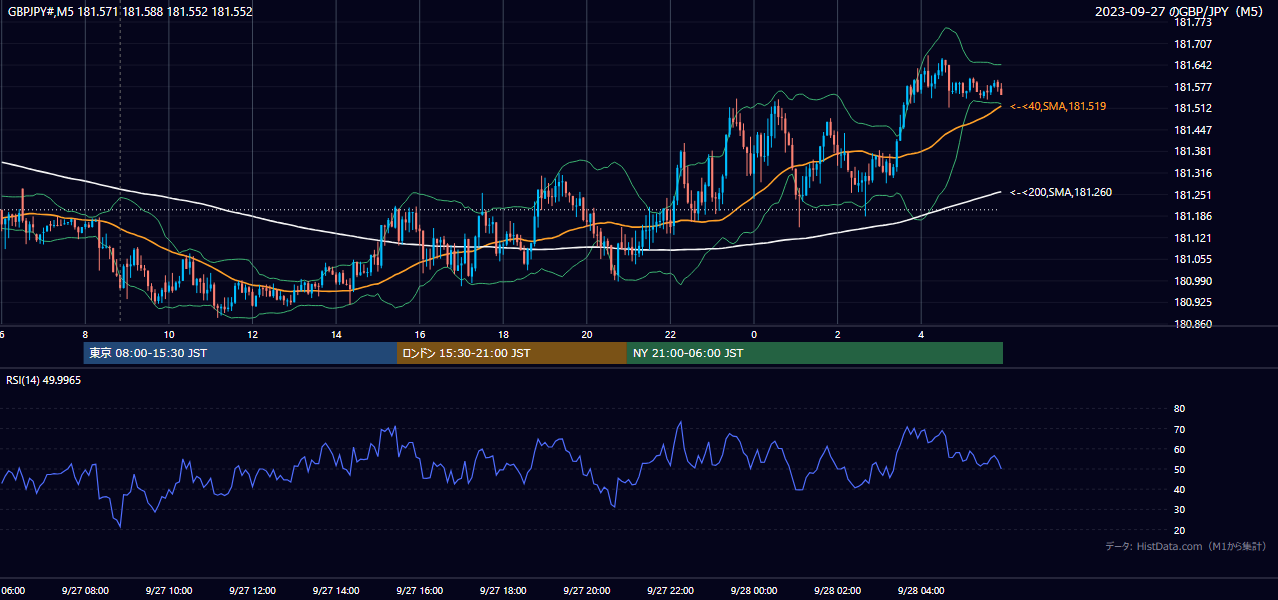The image size is (1278, 600).
Task: Click the RSI 80 level label
Action: click(1180, 409)
